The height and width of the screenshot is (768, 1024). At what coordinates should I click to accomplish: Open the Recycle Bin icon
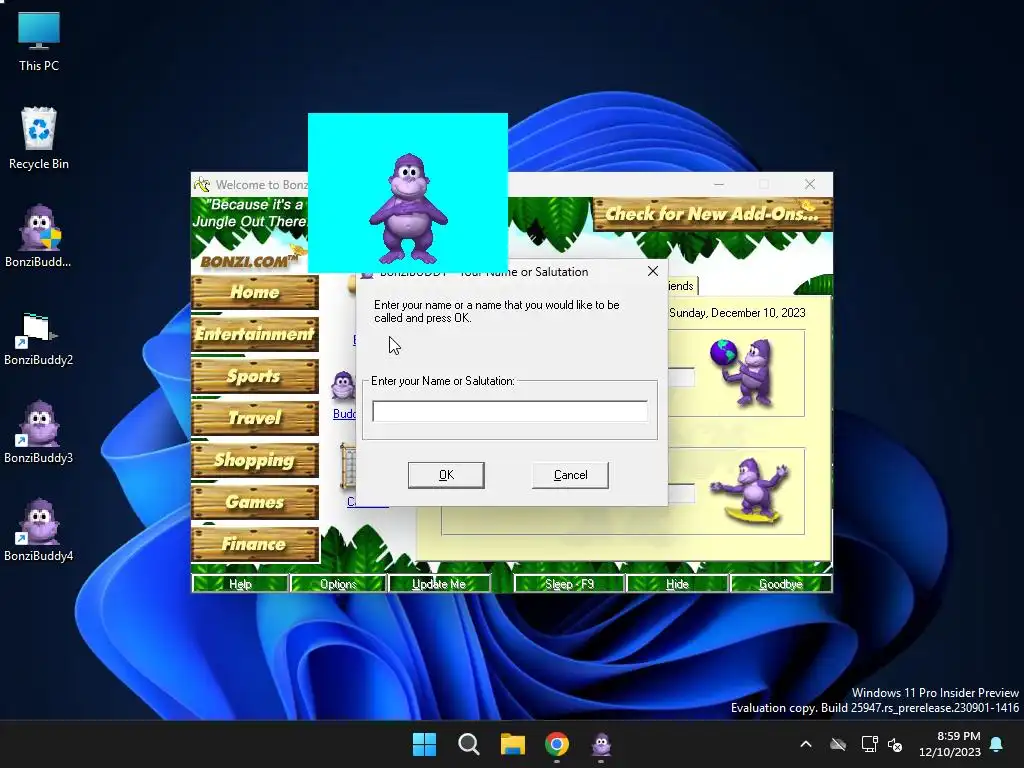coord(39,138)
